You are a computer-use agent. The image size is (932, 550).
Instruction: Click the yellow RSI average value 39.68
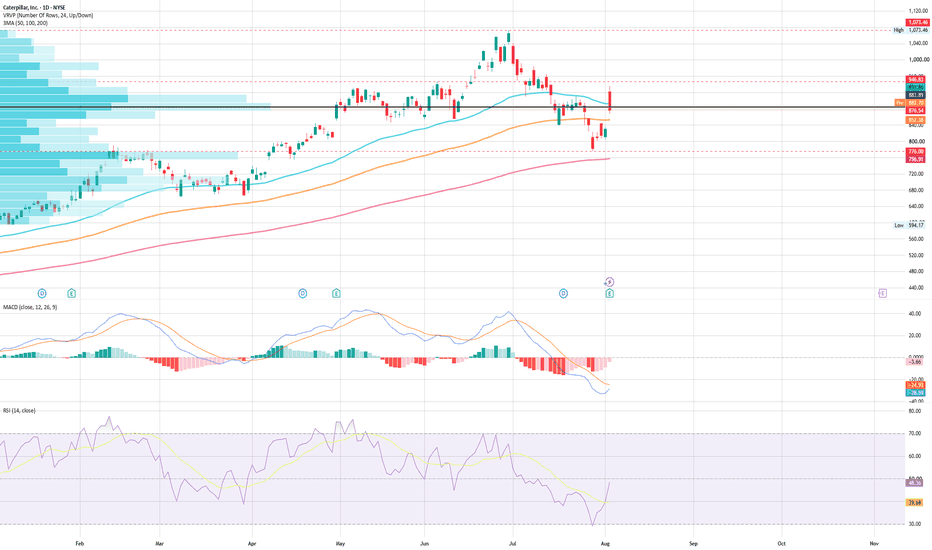(x=915, y=502)
